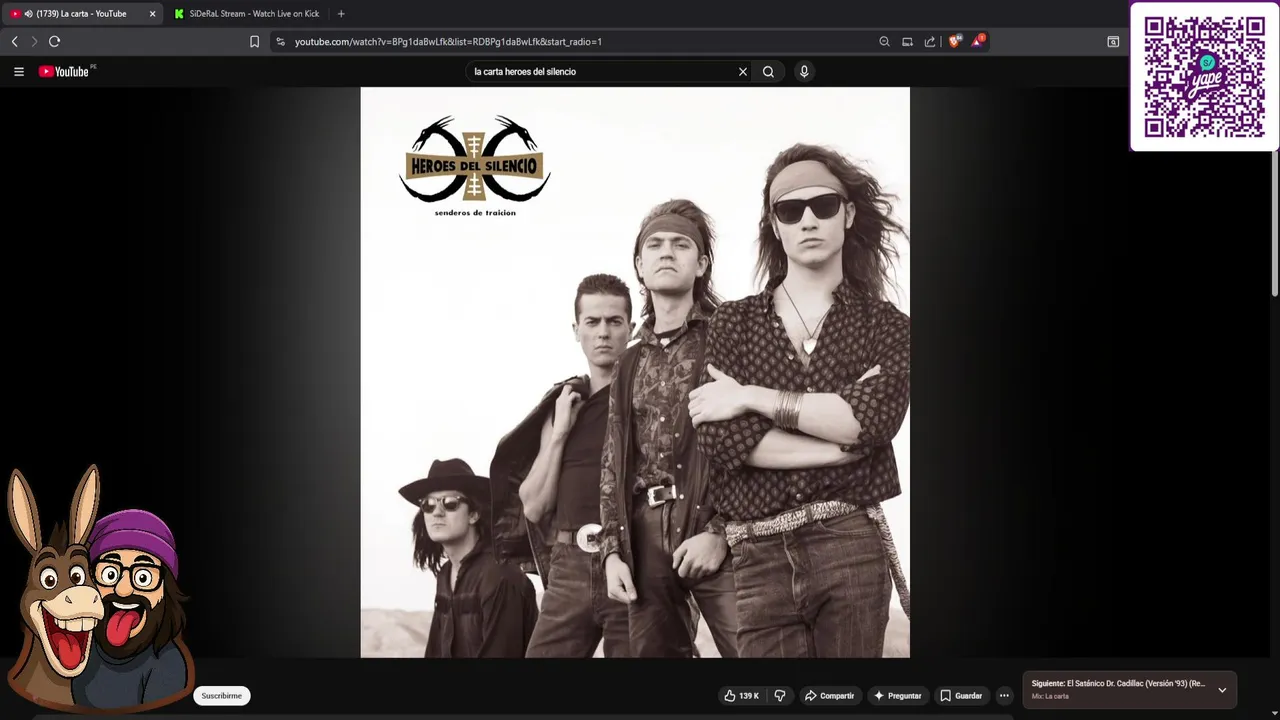Viewport: 1280px width, 720px height.
Task: Open a new browser tab
Action: (x=341, y=14)
